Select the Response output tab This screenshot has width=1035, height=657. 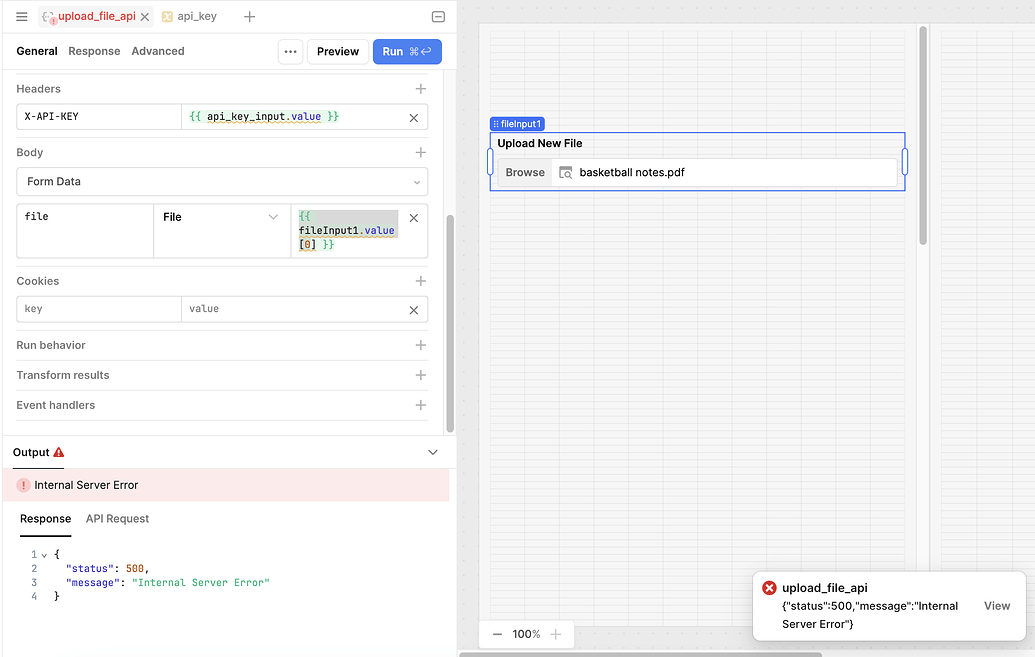tap(46, 519)
